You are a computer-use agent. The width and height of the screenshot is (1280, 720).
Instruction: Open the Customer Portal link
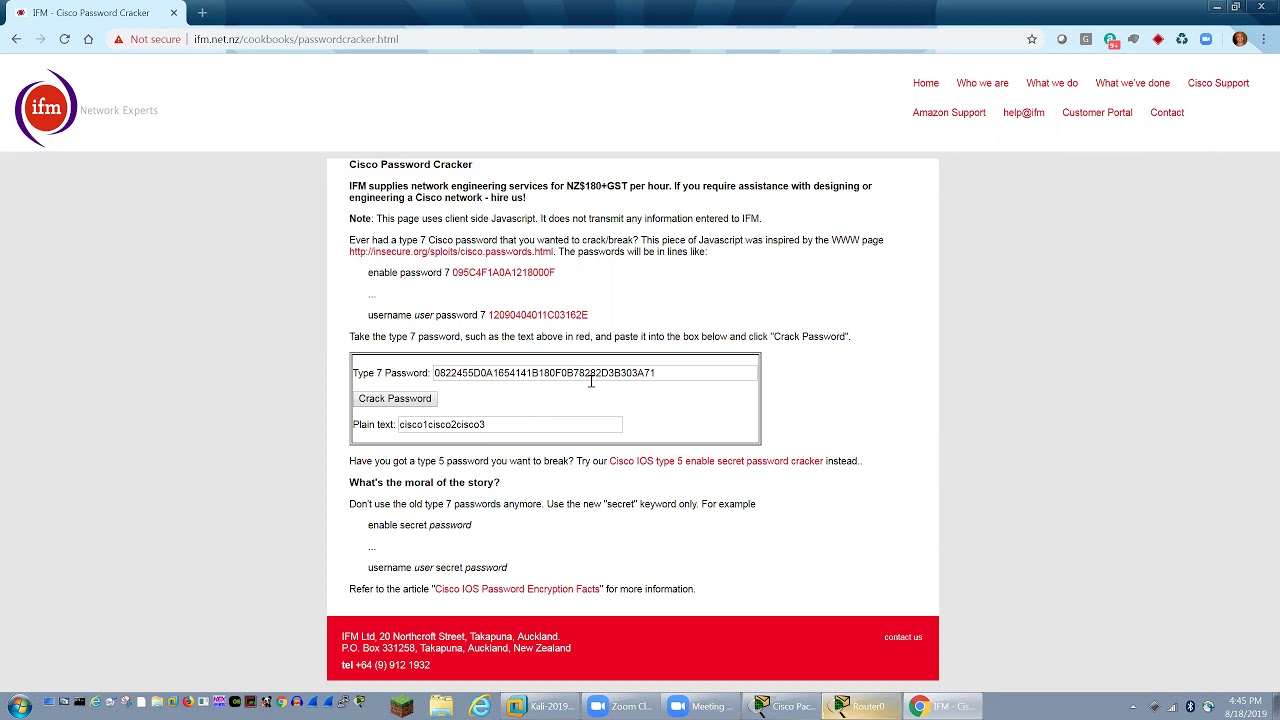(x=1097, y=112)
